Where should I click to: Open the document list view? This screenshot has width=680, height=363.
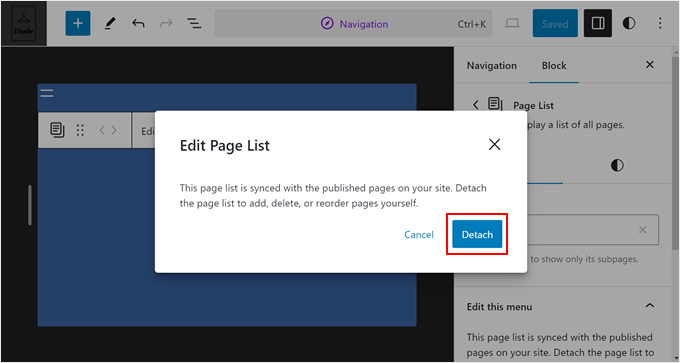pos(194,23)
